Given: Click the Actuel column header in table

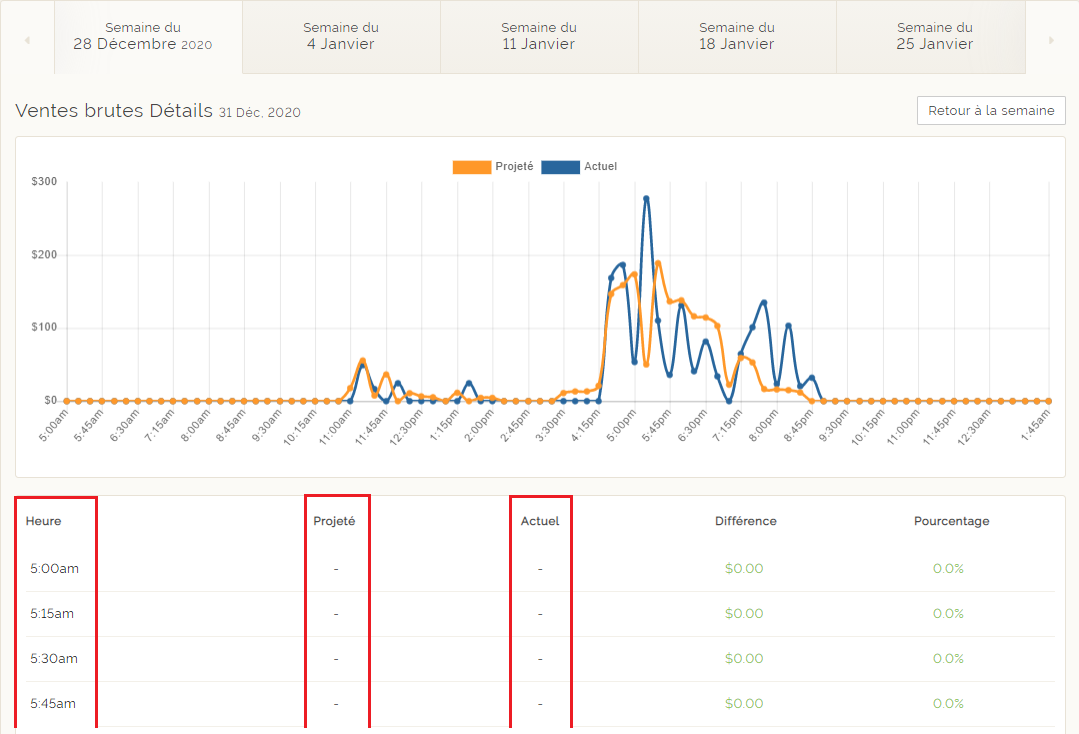Looking at the screenshot, I should [x=540, y=521].
